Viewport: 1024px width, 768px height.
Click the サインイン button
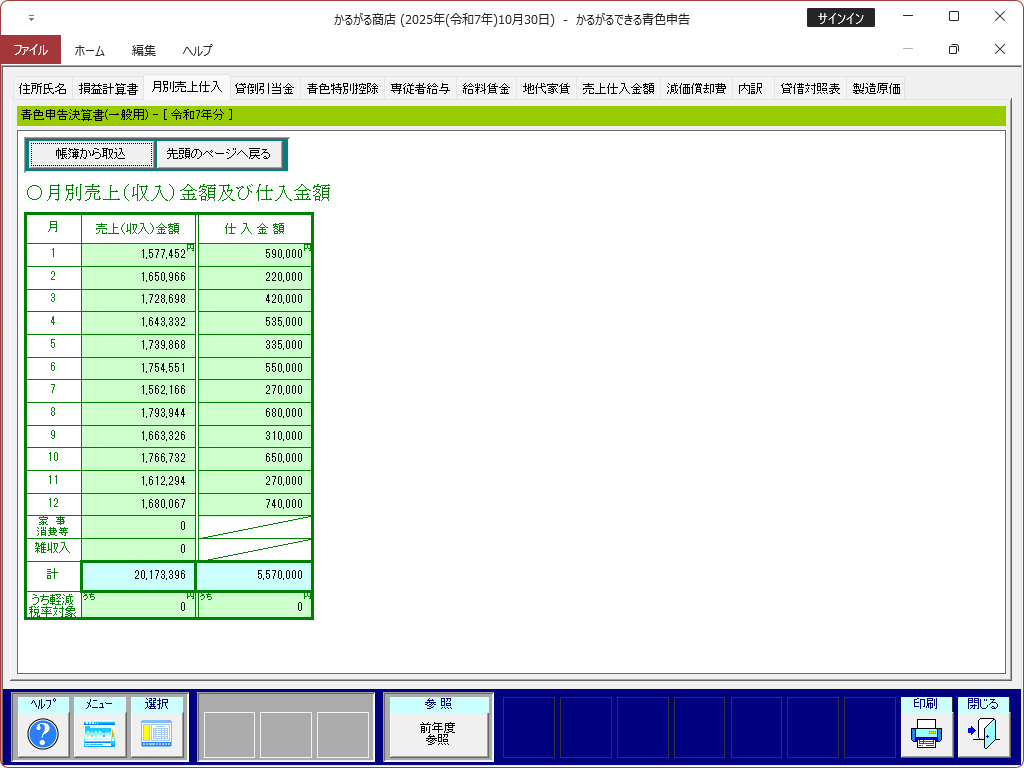[x=841, y=18]
